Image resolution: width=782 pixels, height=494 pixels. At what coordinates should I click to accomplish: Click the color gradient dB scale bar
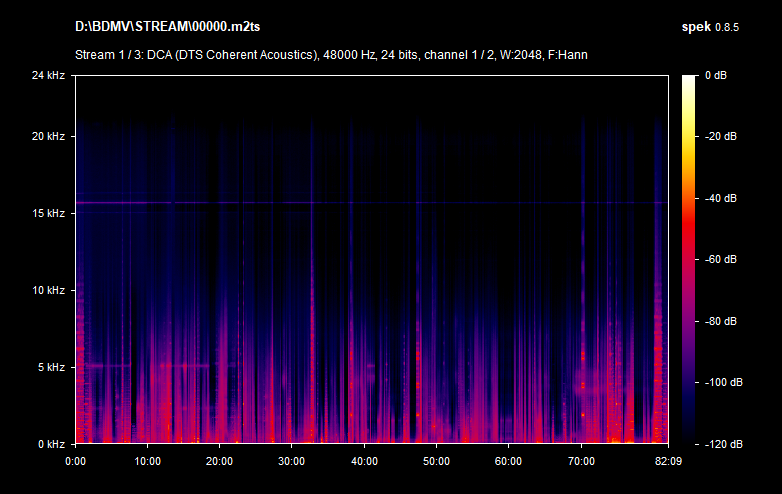690,259
